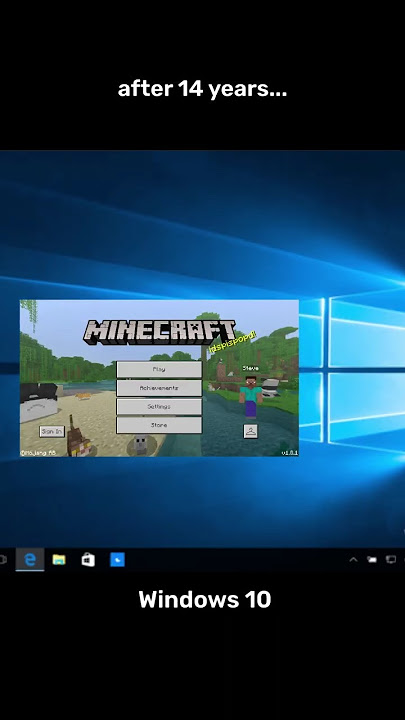Open the skin chooser hanger icon
Viewport: 405px width, 720px height.
pos(250,431)
